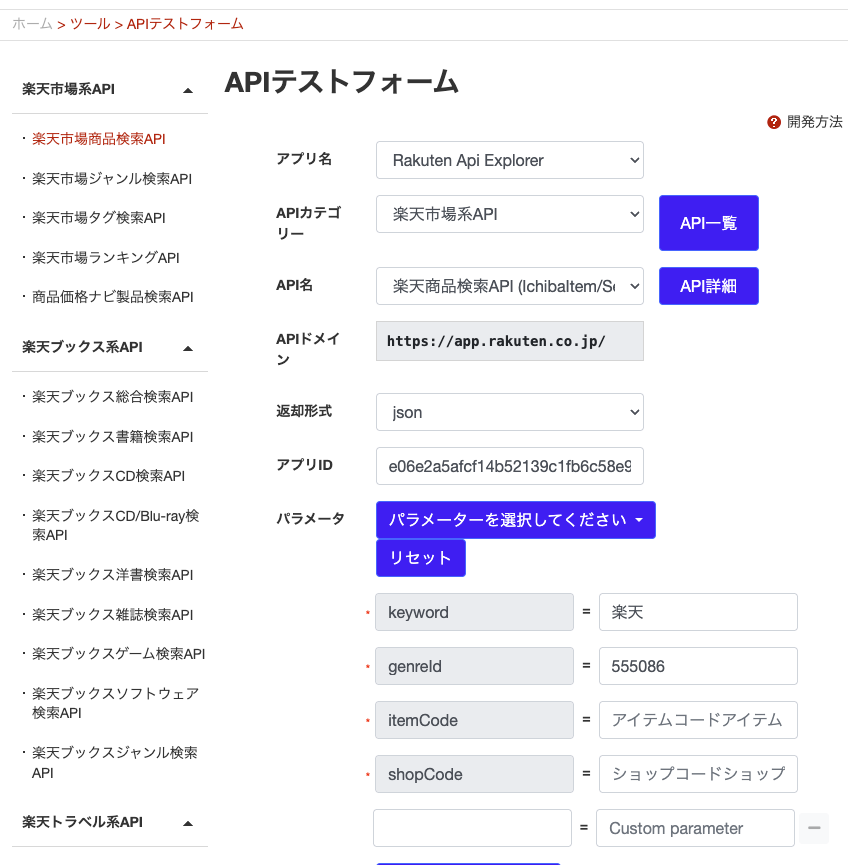Click the shopCode value input field
The image size is (848, 865).
click(x=698, y=774)
